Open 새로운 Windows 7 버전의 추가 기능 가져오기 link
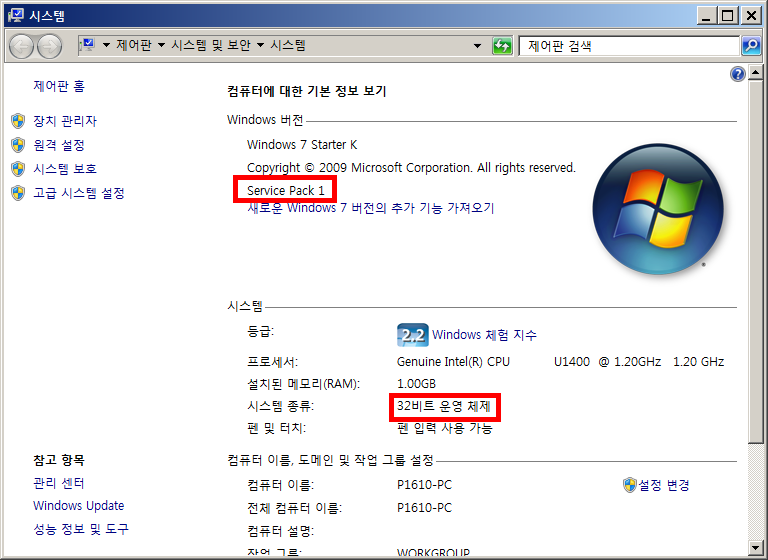 click(371, 208)
